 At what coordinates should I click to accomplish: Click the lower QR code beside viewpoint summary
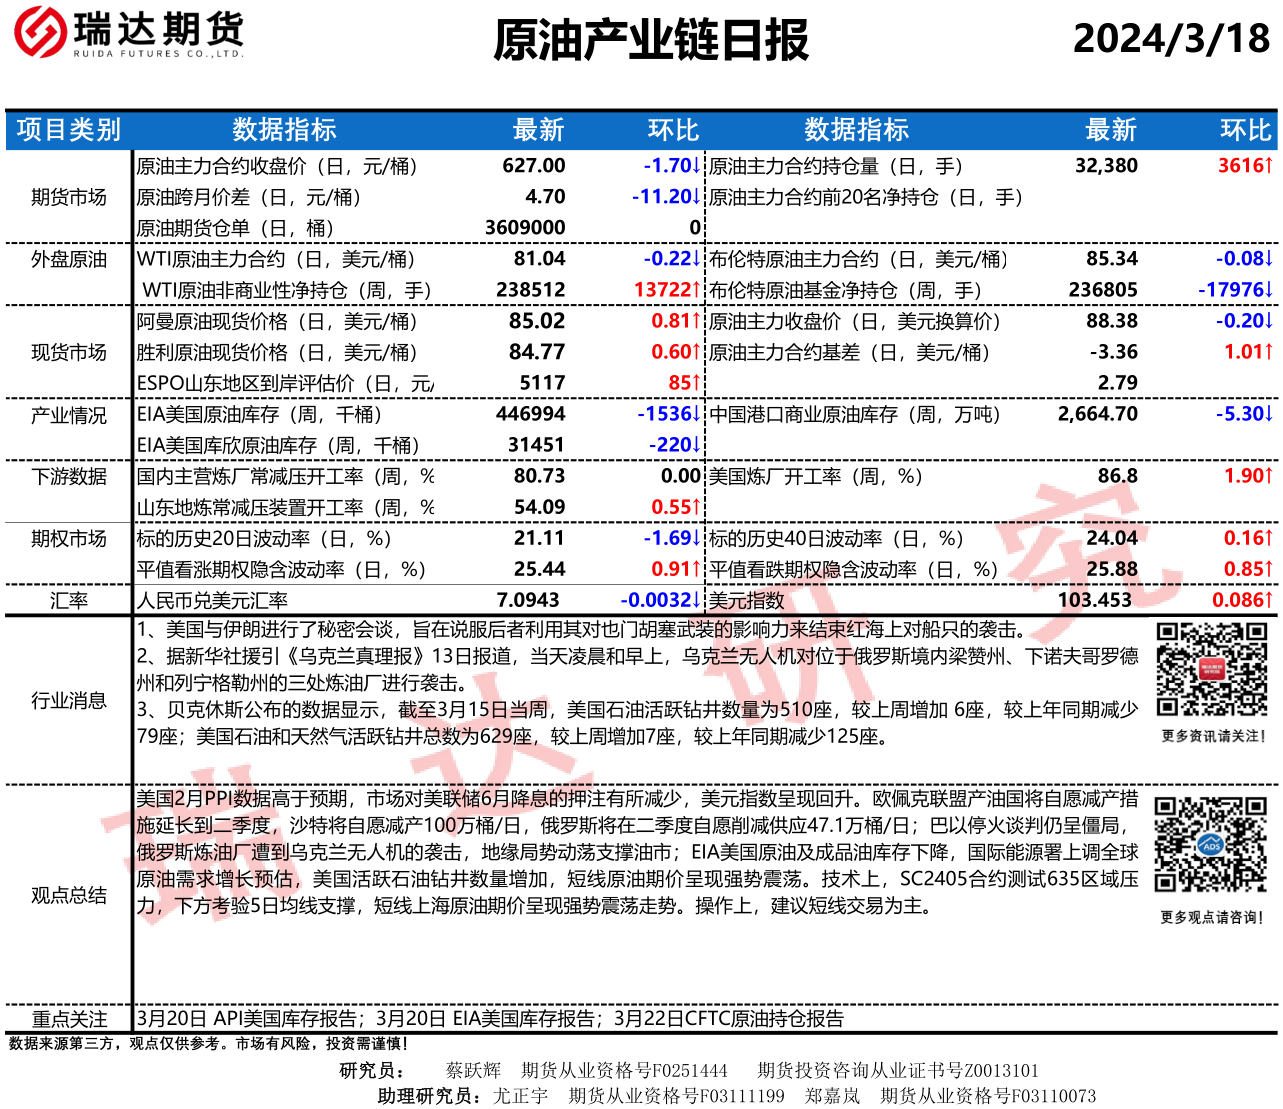(x=1211, y=845)
